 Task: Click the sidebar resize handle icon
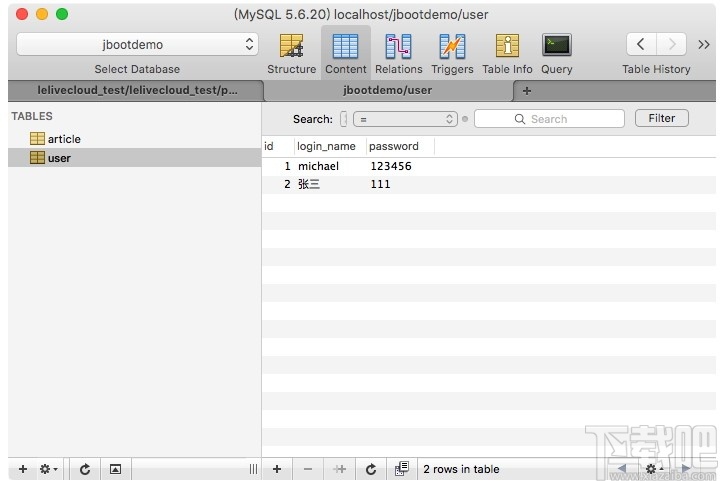(x=253, y=469)
